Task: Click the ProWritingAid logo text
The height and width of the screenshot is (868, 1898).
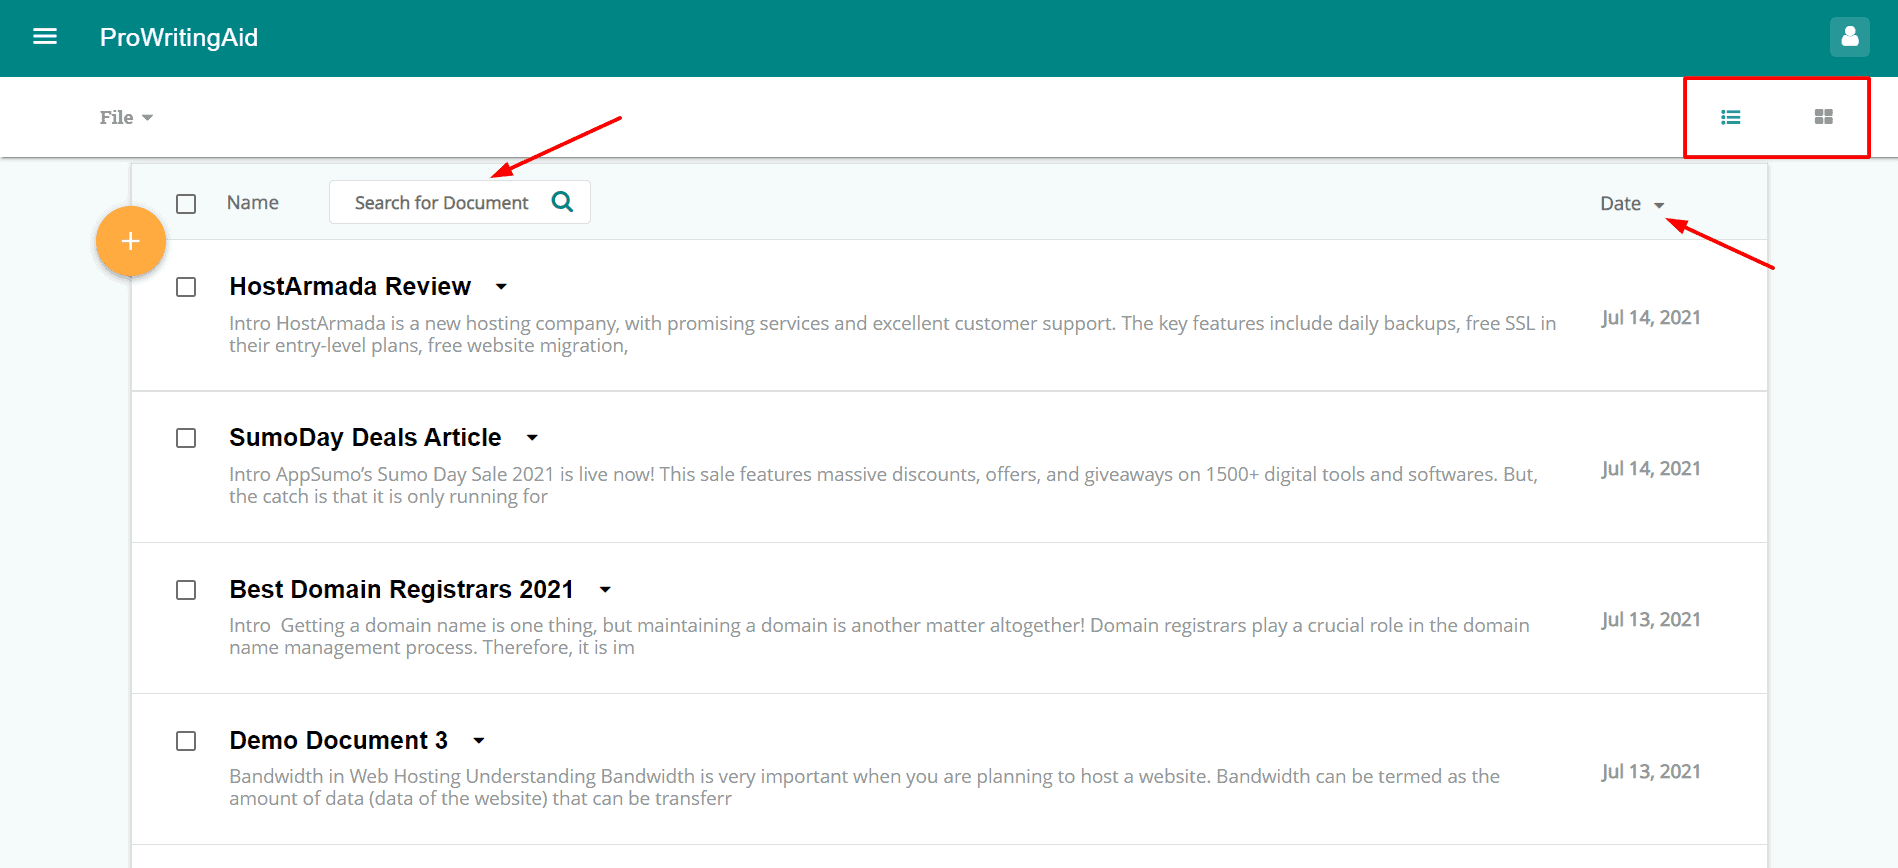Action: [x=179, y=37]
